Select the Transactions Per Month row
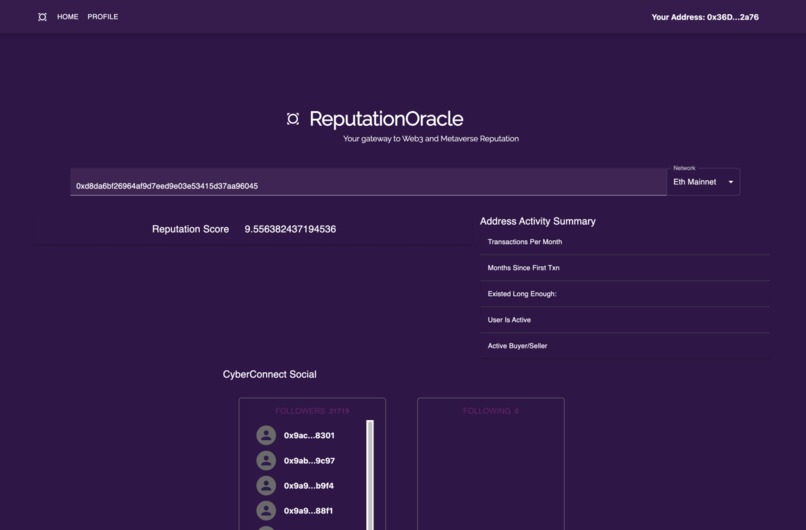Viewport: 806px width, 530px height. [625, 242]
